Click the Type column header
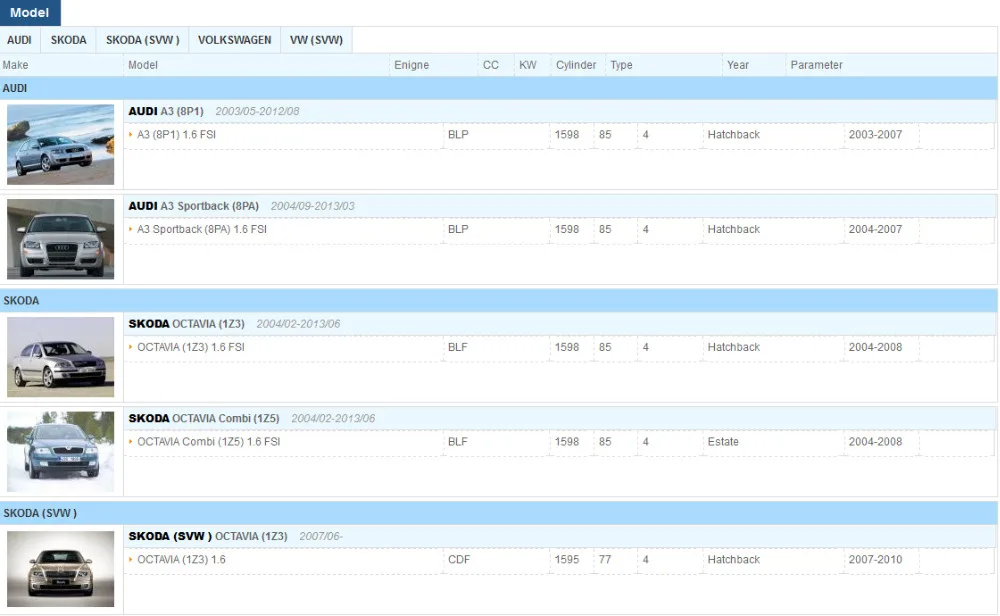1000x616 pixels. [x=621, y=65]
